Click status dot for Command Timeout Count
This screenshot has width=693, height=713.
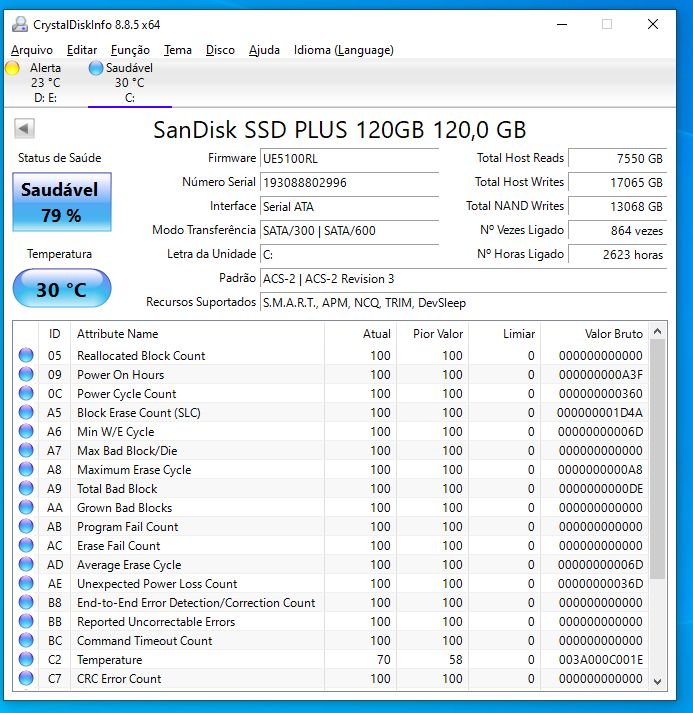(x=26, y=640)
